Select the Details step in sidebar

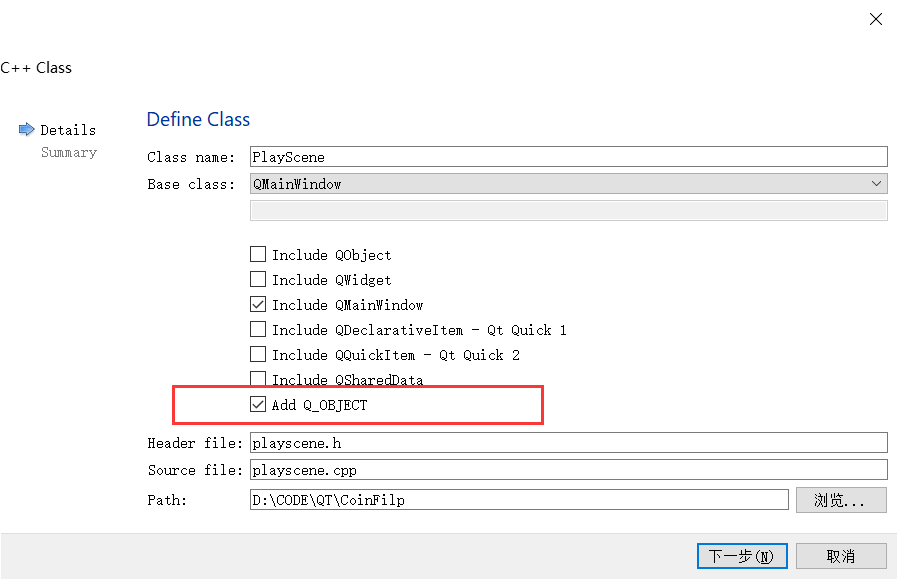pyautogui.click(x=68, y=130)
